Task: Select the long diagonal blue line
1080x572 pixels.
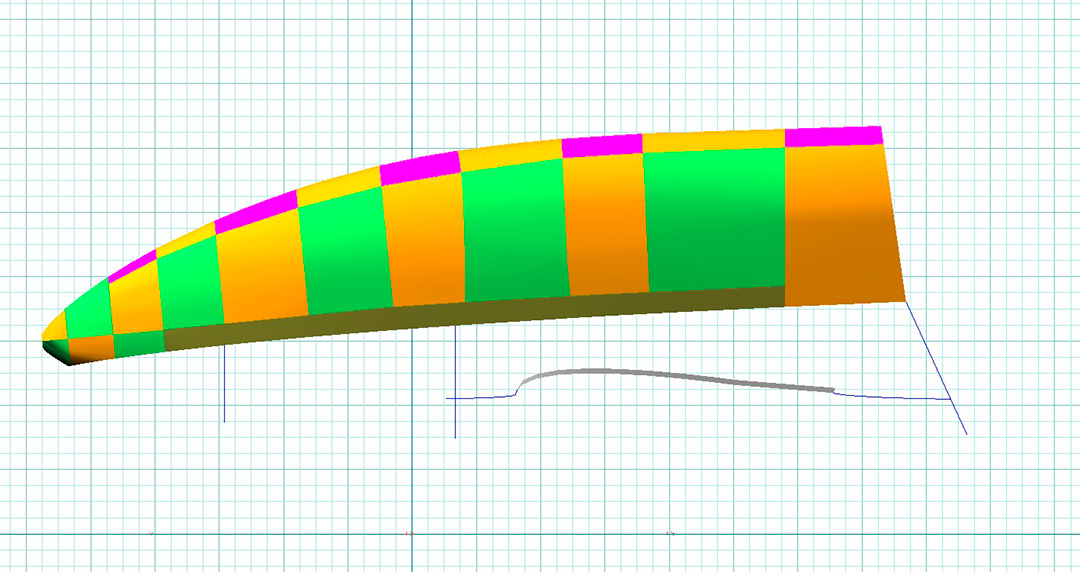Action: point(936,368)
